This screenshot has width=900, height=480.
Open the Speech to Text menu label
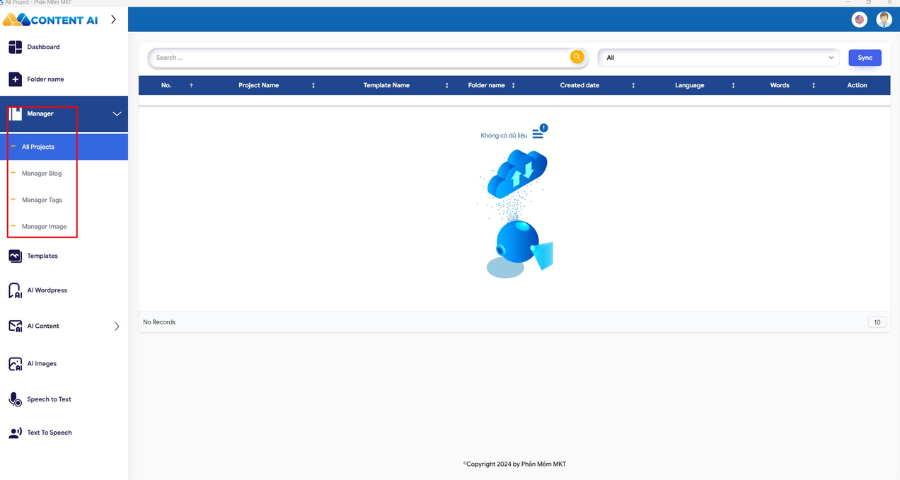(49, 399)
